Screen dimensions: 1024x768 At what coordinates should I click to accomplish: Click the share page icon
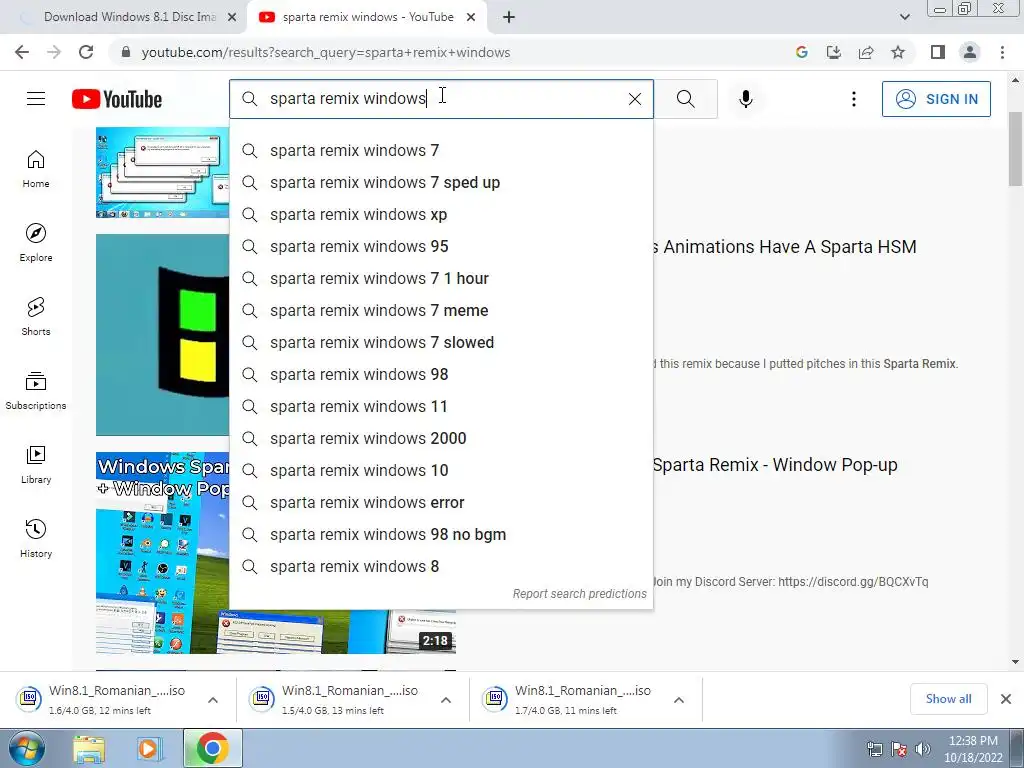point(866,52)
